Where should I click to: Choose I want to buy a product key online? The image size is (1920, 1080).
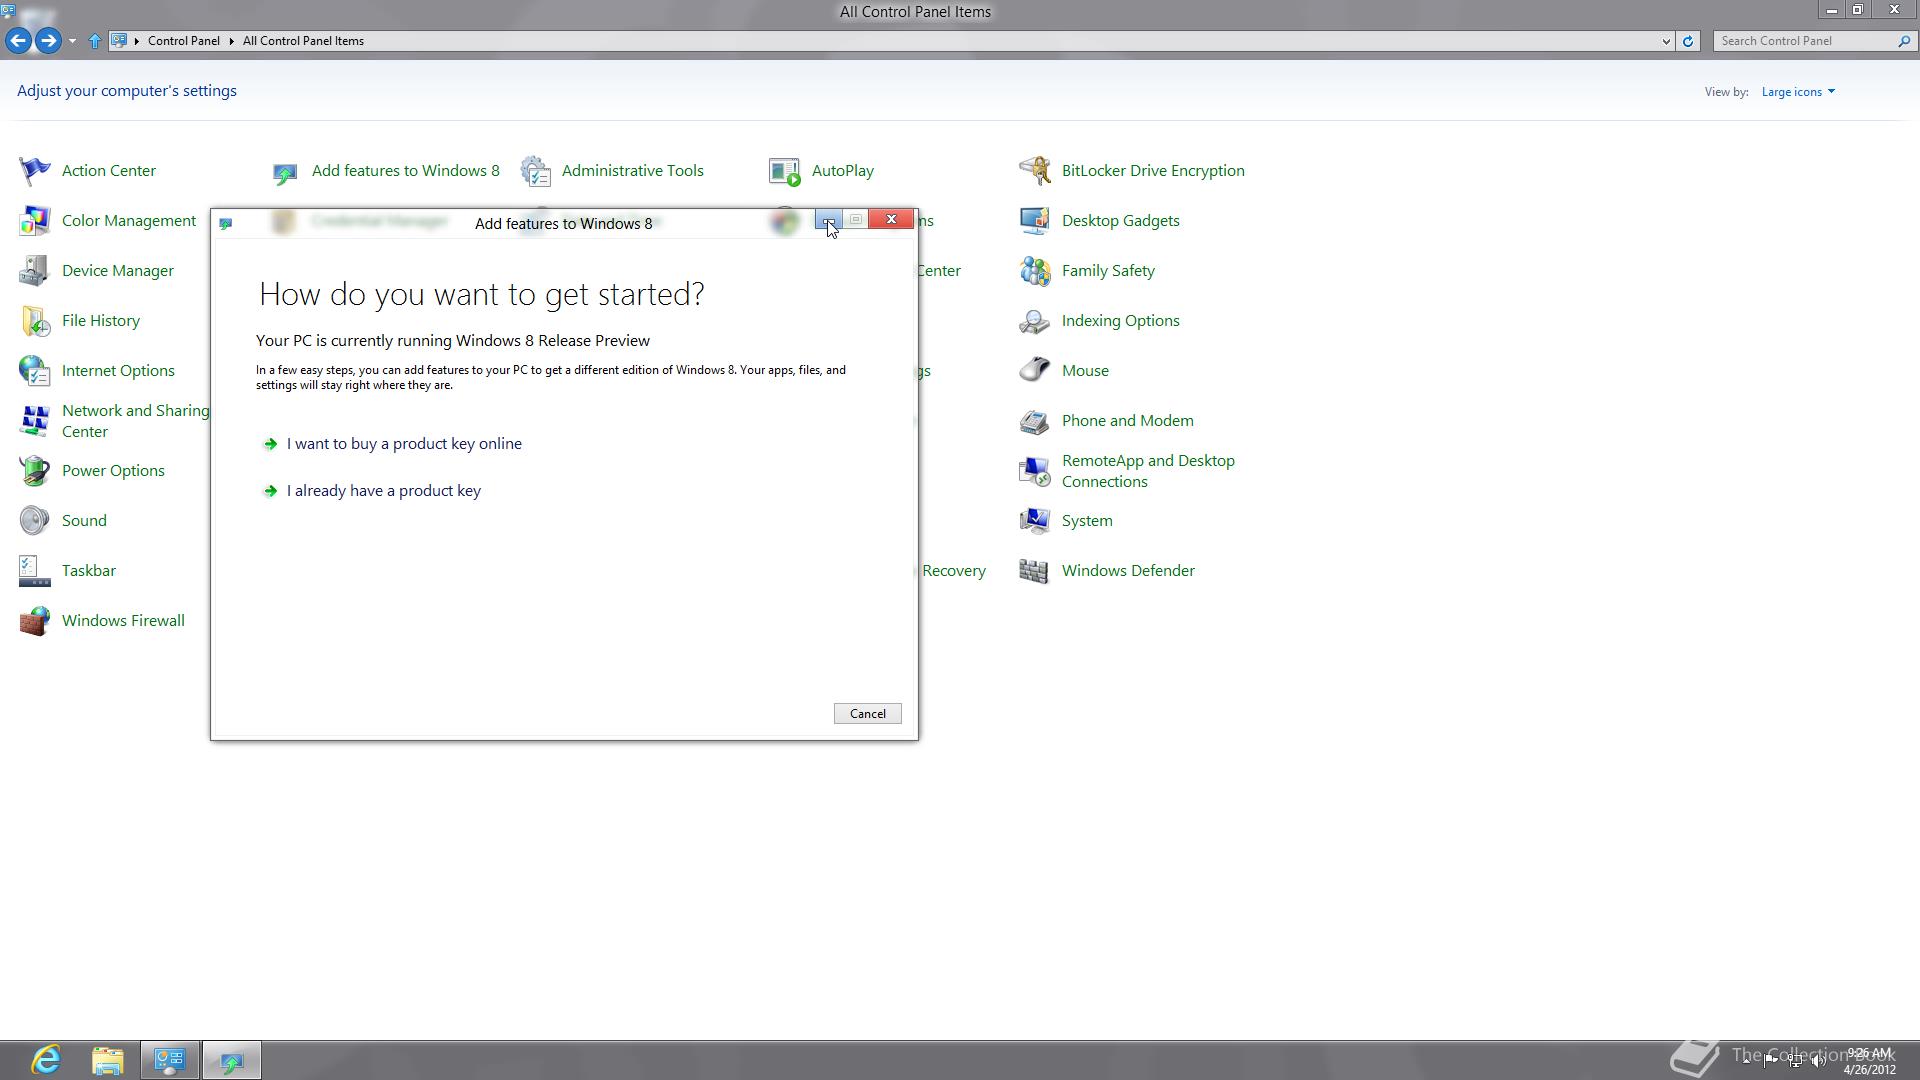(x=404, y=444)
